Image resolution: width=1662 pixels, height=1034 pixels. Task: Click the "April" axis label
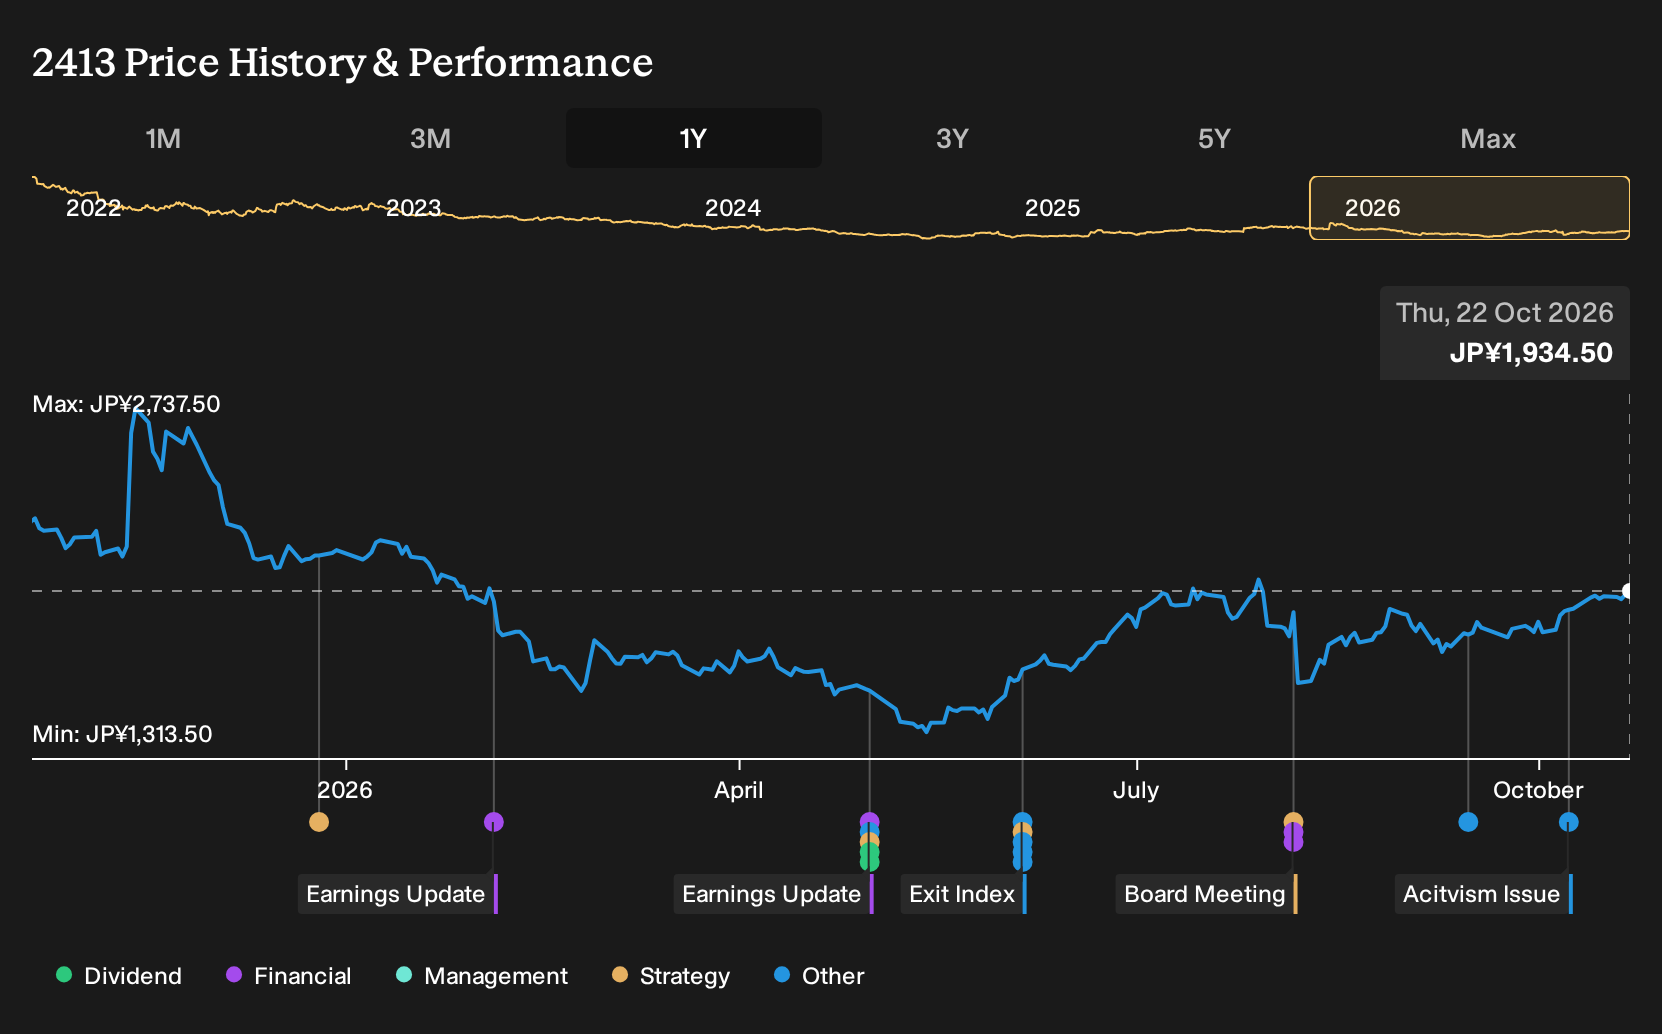[739, 790]
